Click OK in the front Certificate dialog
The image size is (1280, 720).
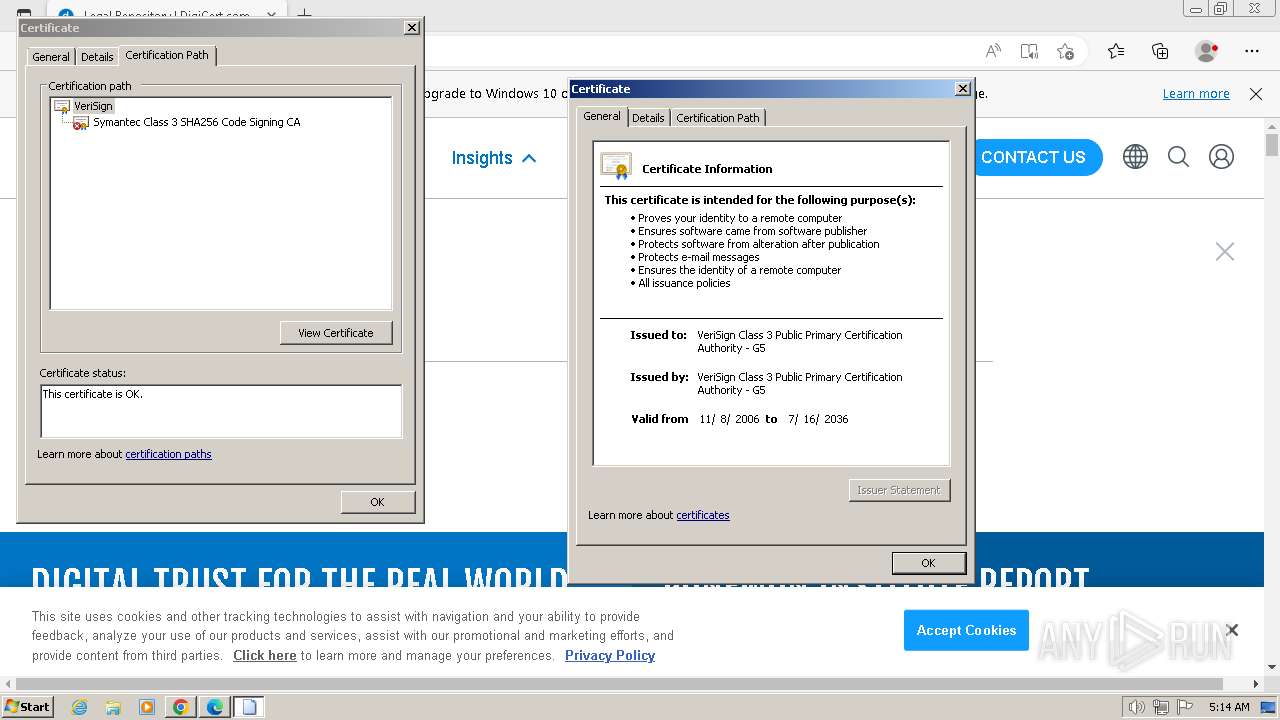coord(928,563)
